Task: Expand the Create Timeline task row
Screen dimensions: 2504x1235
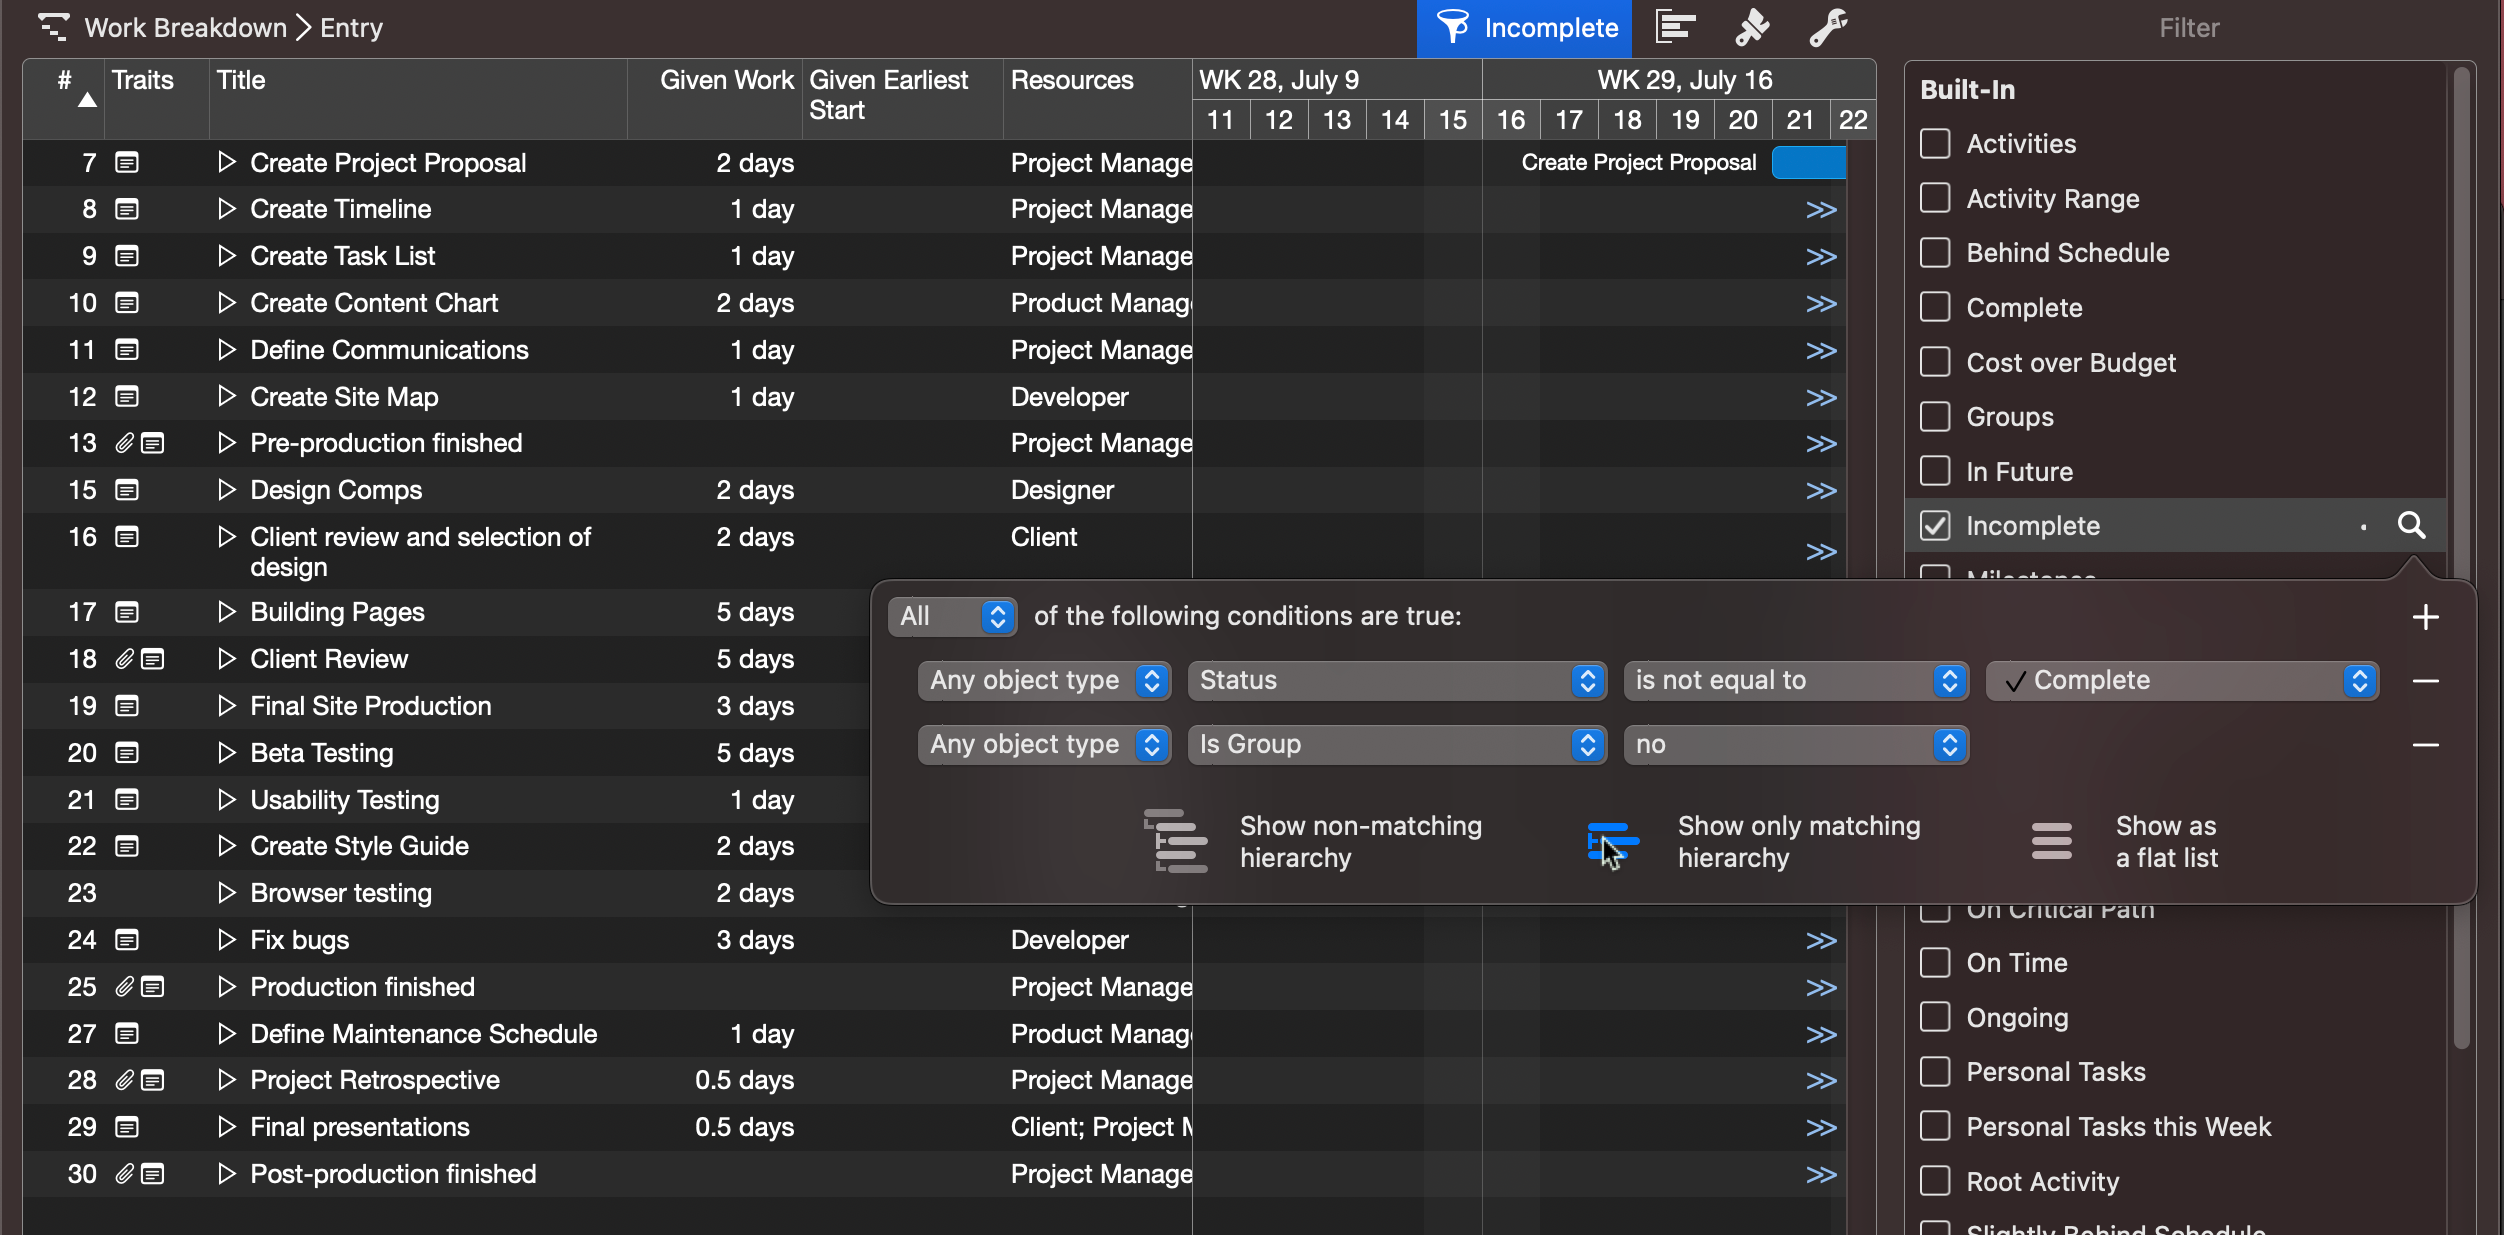Action: (x=227, y=209)
